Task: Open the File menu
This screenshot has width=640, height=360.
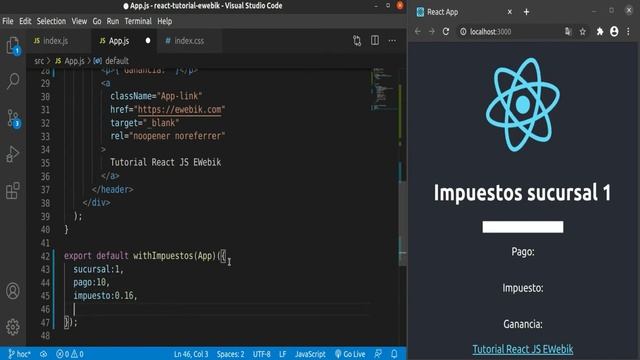Action: coord(8,21)
